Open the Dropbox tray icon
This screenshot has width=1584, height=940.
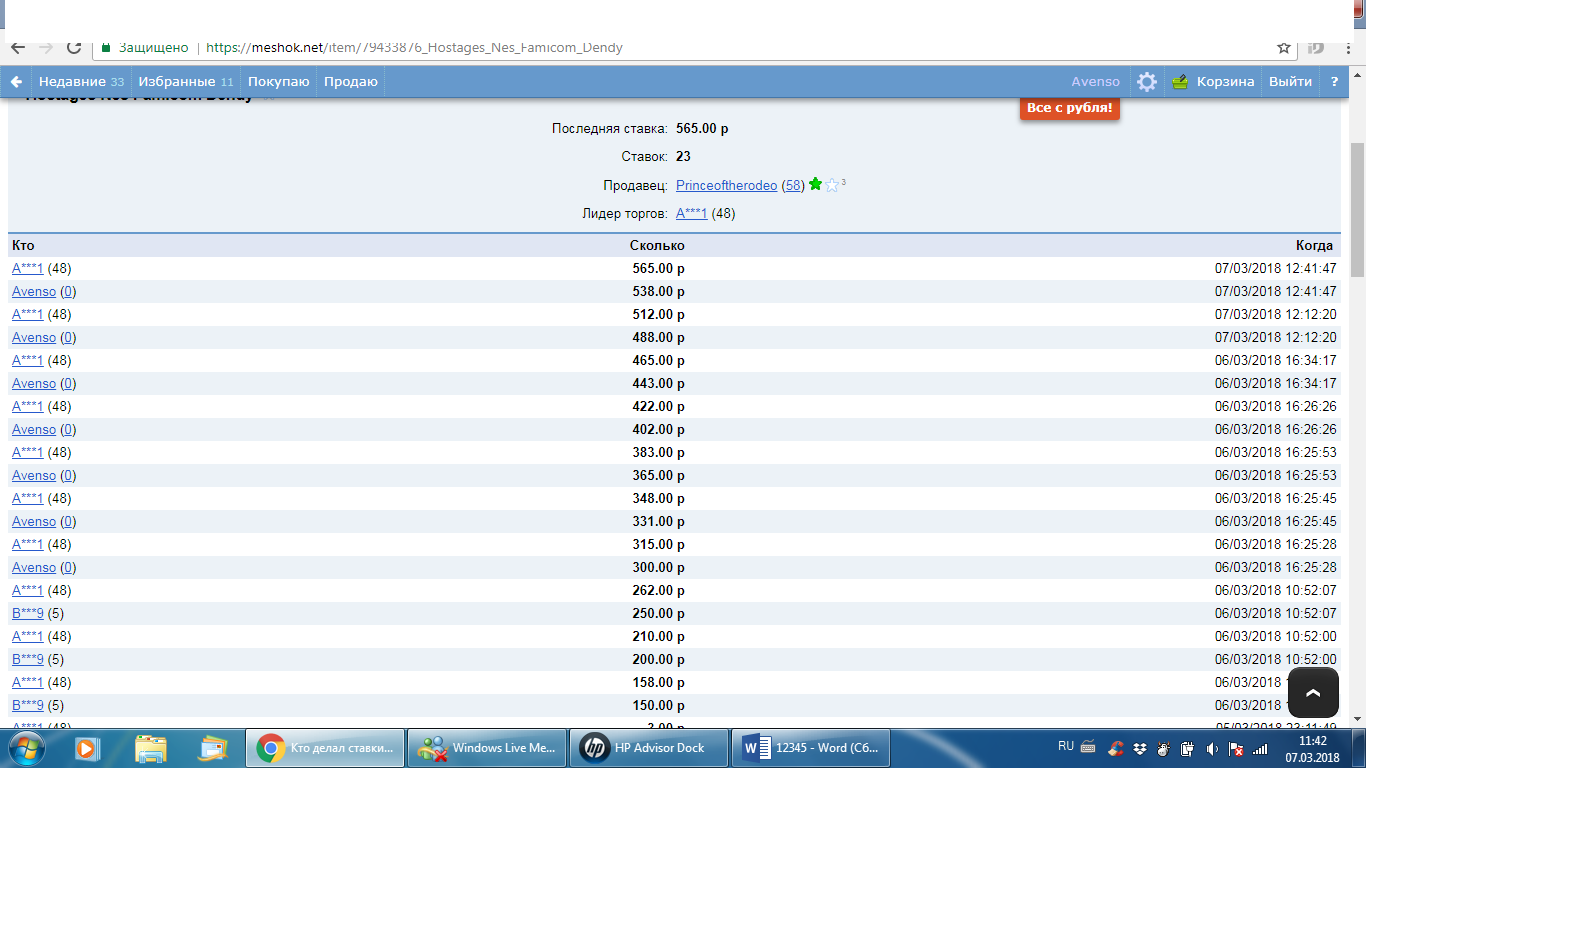1140,749
